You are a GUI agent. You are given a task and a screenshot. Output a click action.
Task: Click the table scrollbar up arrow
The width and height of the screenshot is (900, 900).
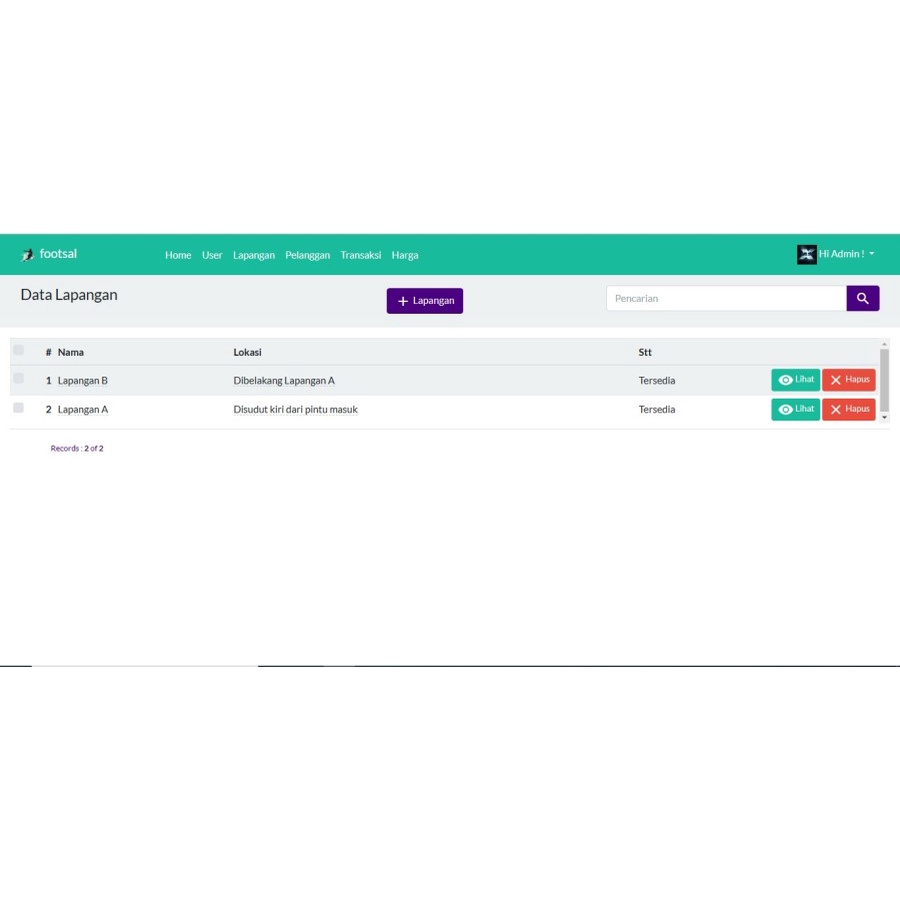885,344
